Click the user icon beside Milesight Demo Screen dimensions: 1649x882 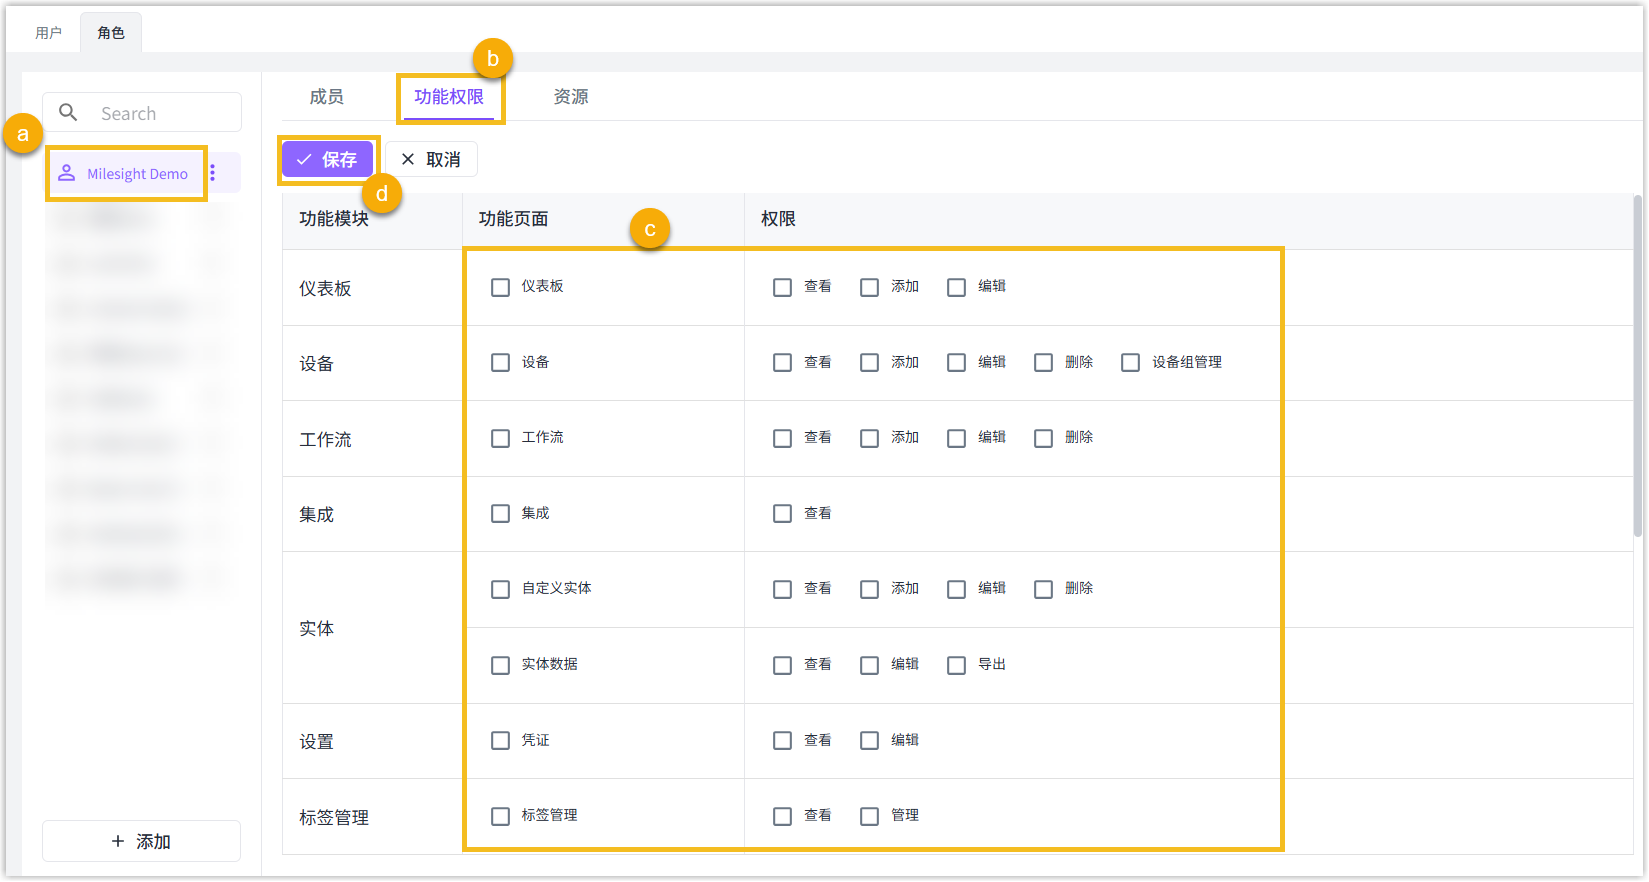66,173
